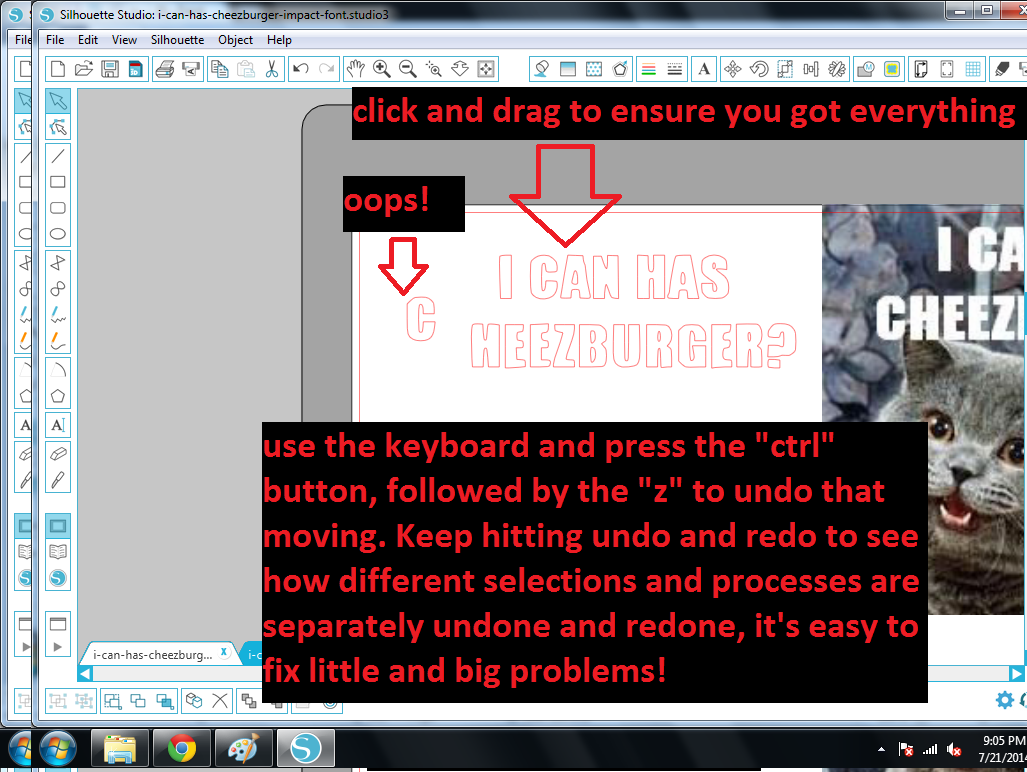Open the Fill Gradient panel icon
The image size is (1027, 772).
pos(568,69)
